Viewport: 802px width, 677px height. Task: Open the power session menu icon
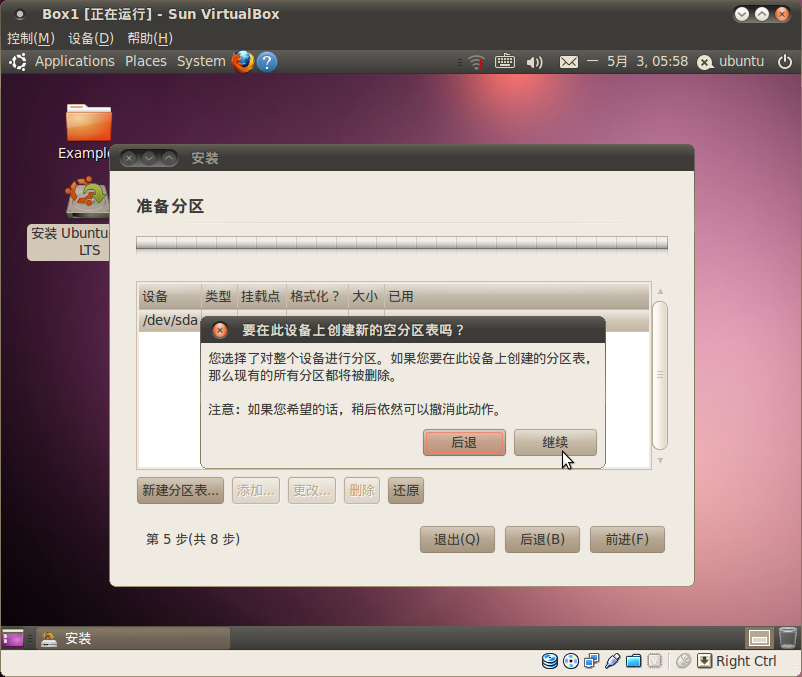coord(785,62)
